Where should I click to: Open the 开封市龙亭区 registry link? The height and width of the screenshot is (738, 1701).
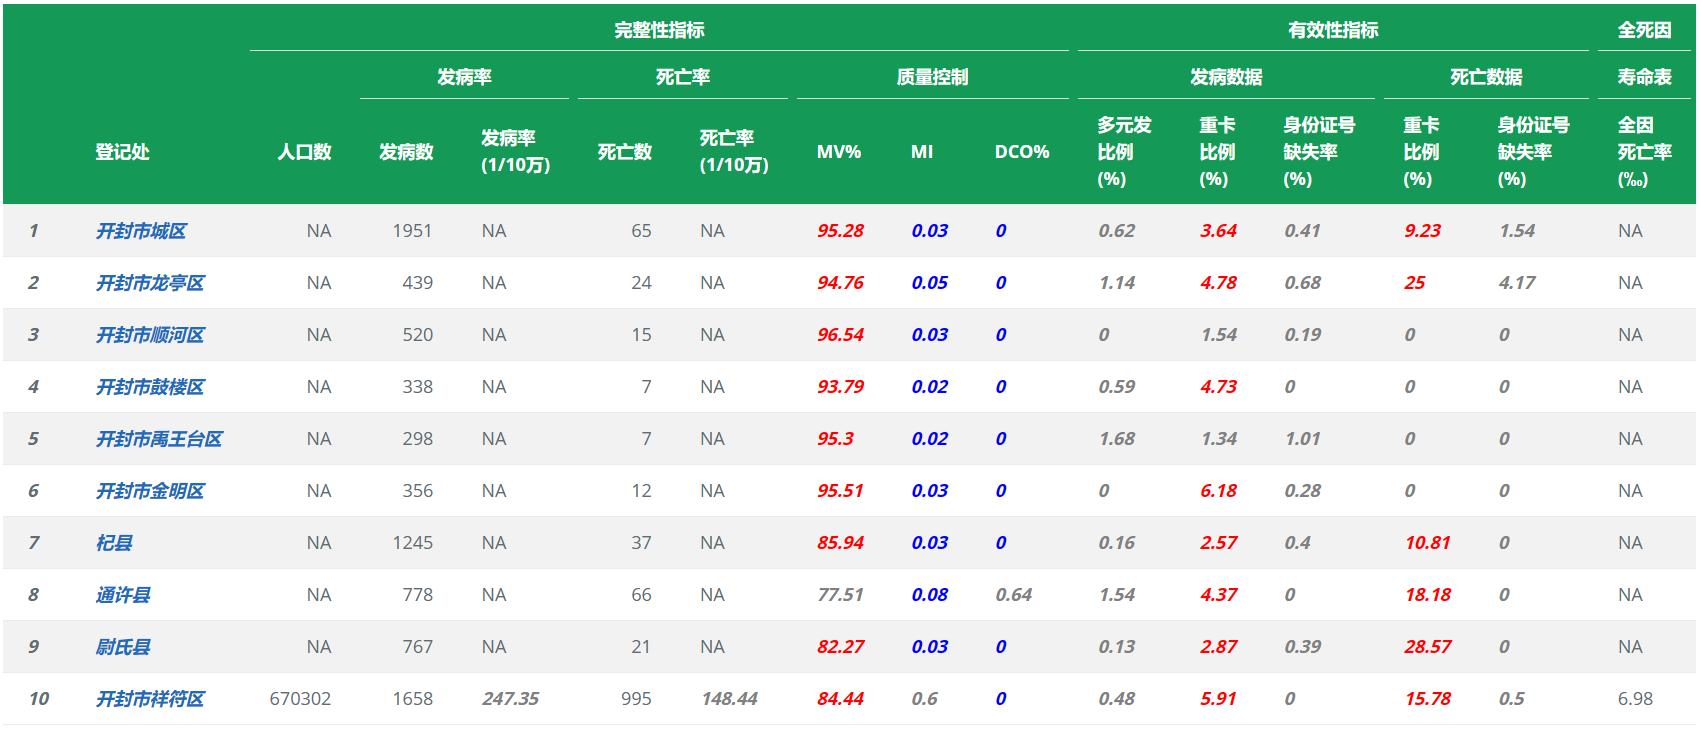pyautogui.click(x=150, y=283)
